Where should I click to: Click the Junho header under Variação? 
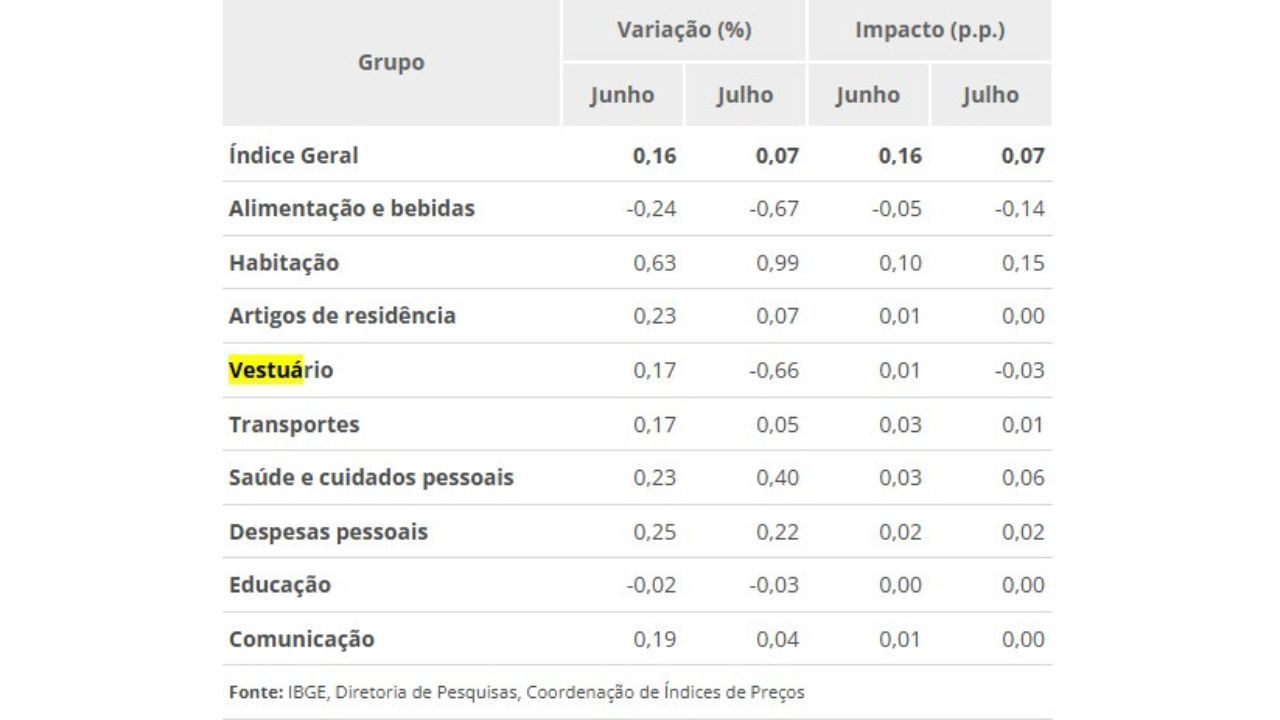point(622,95)
